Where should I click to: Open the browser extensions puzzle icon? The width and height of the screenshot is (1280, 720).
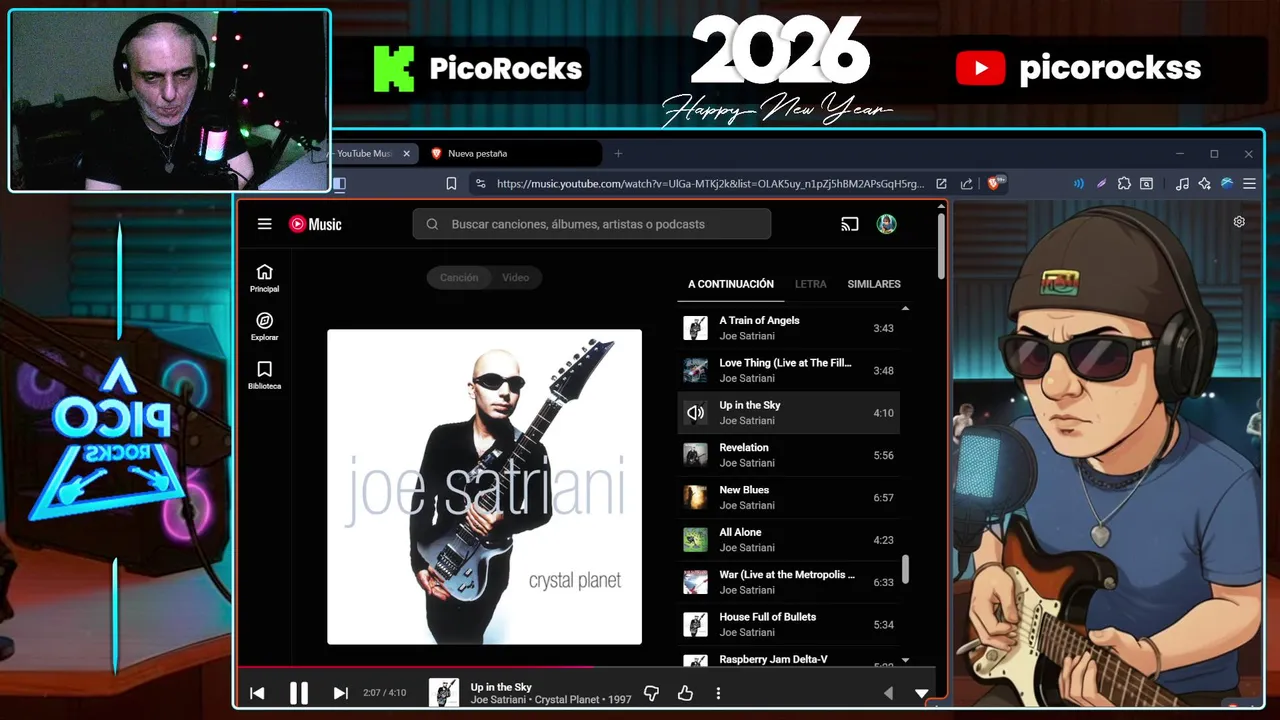1124,184
